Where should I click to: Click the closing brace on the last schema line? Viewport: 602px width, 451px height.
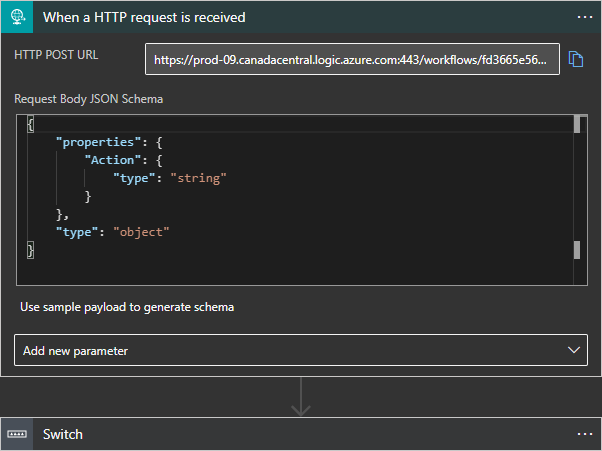(x=31, y=250)
